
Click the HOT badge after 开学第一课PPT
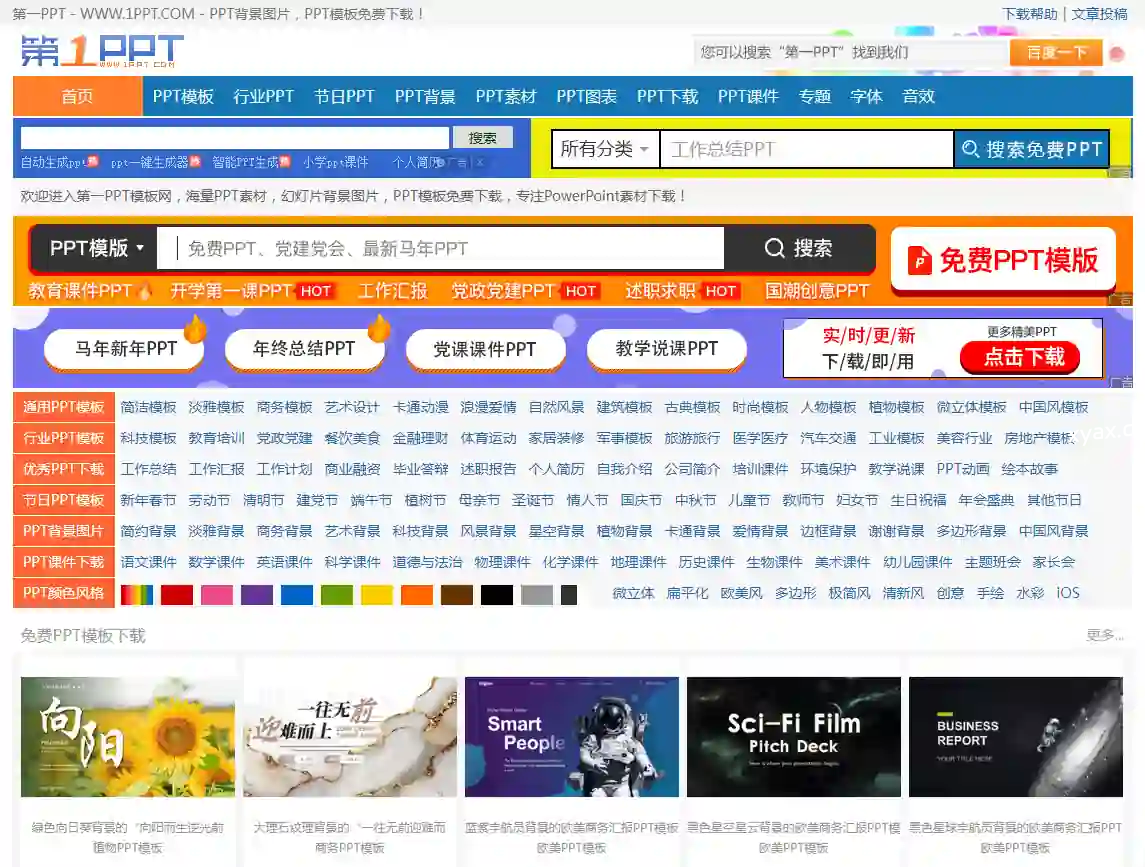pyautogui.click(x=316, y=291)
